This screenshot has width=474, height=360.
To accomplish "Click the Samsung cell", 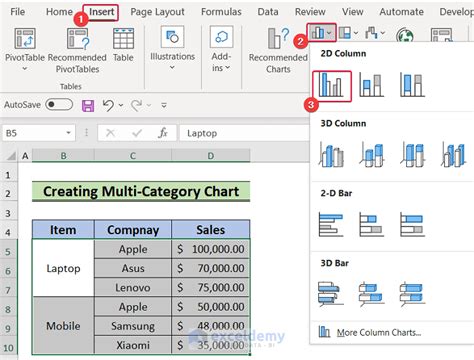I will (133, 326).
